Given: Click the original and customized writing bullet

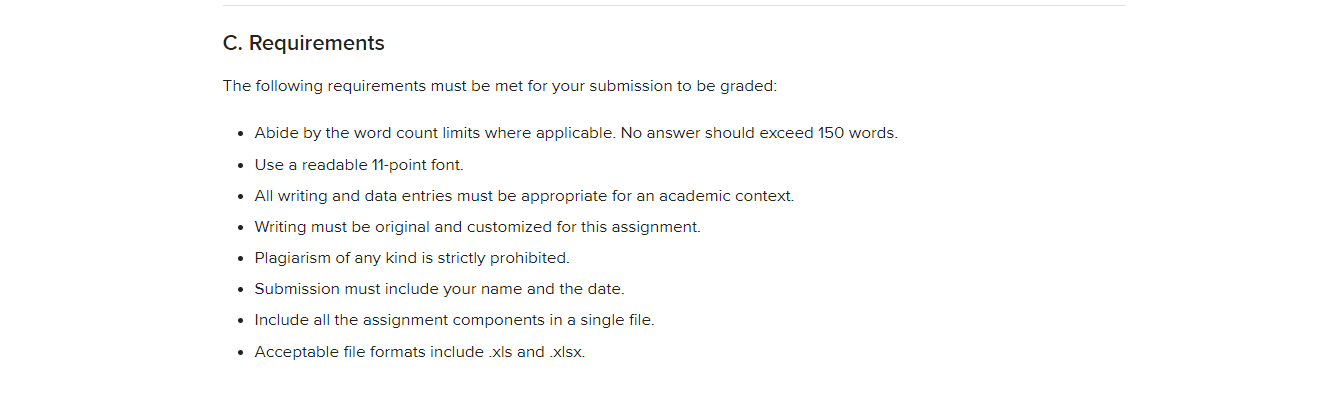Looking at the screenshot, I should [477, 227].
